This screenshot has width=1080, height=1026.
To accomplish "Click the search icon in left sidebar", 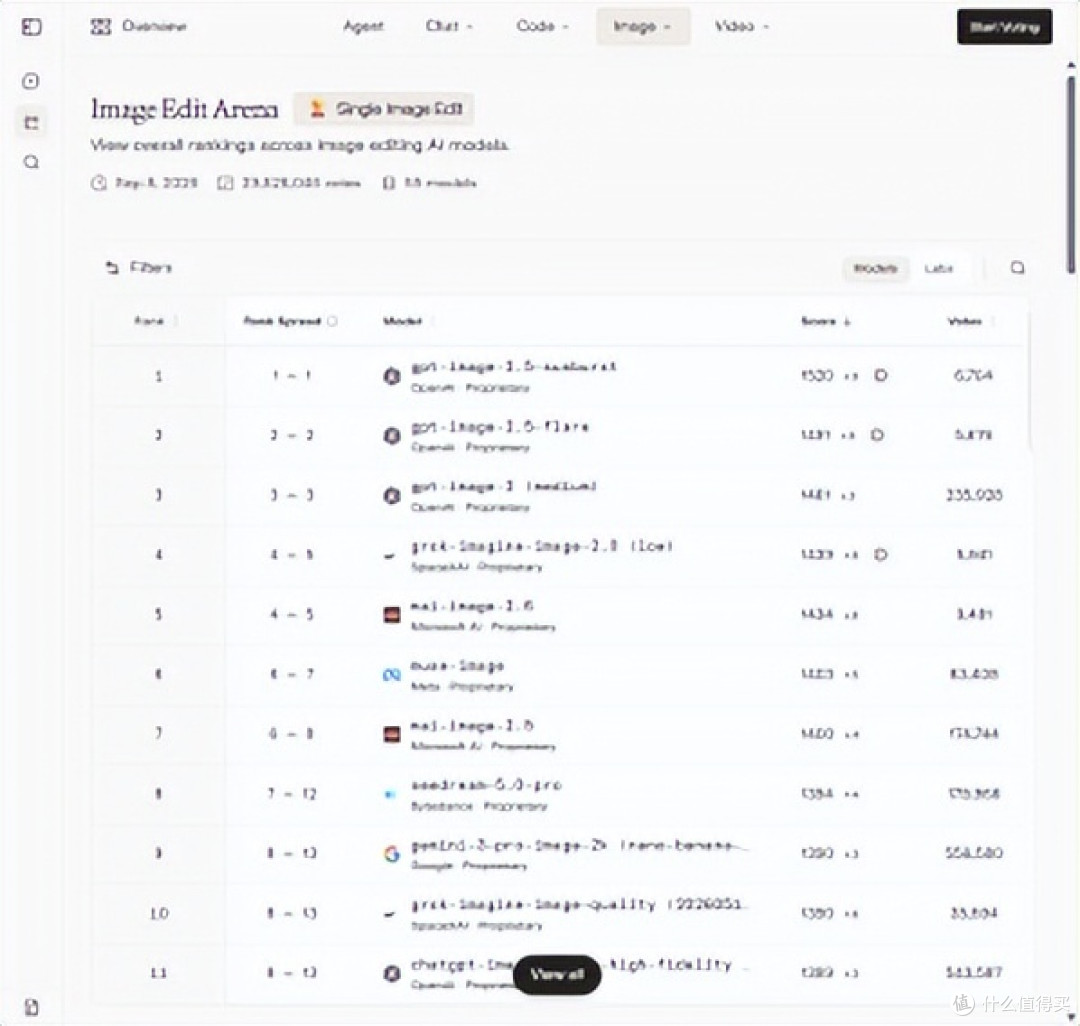I will (31, 163).
